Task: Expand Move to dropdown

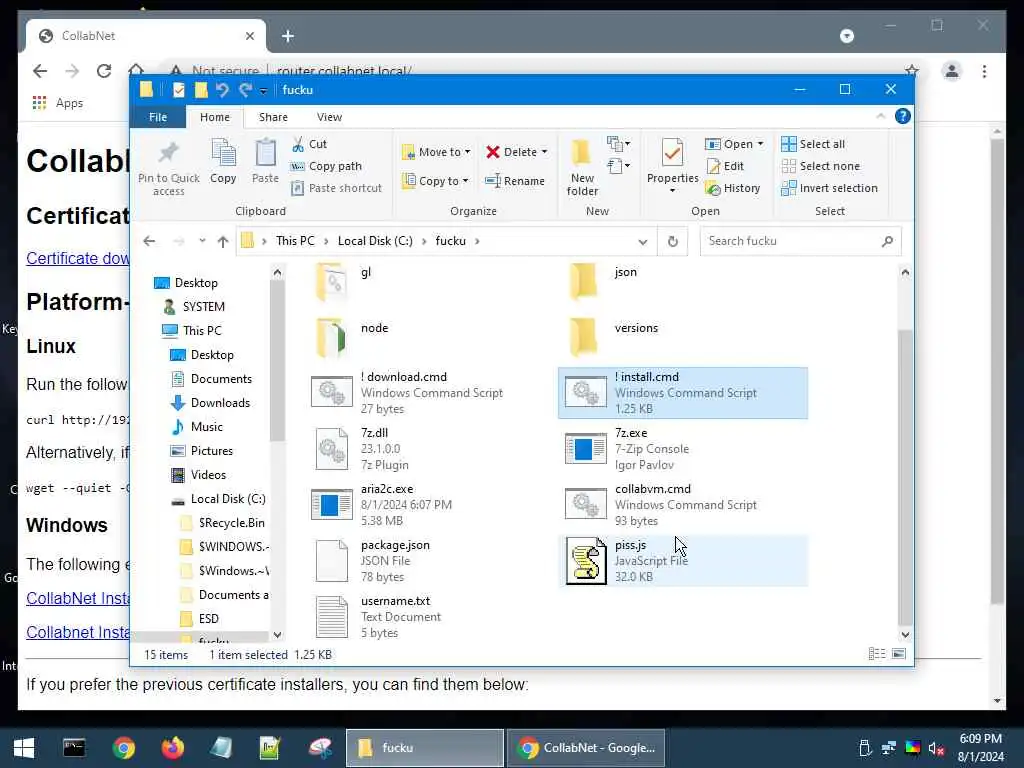Action: [468, 152]
